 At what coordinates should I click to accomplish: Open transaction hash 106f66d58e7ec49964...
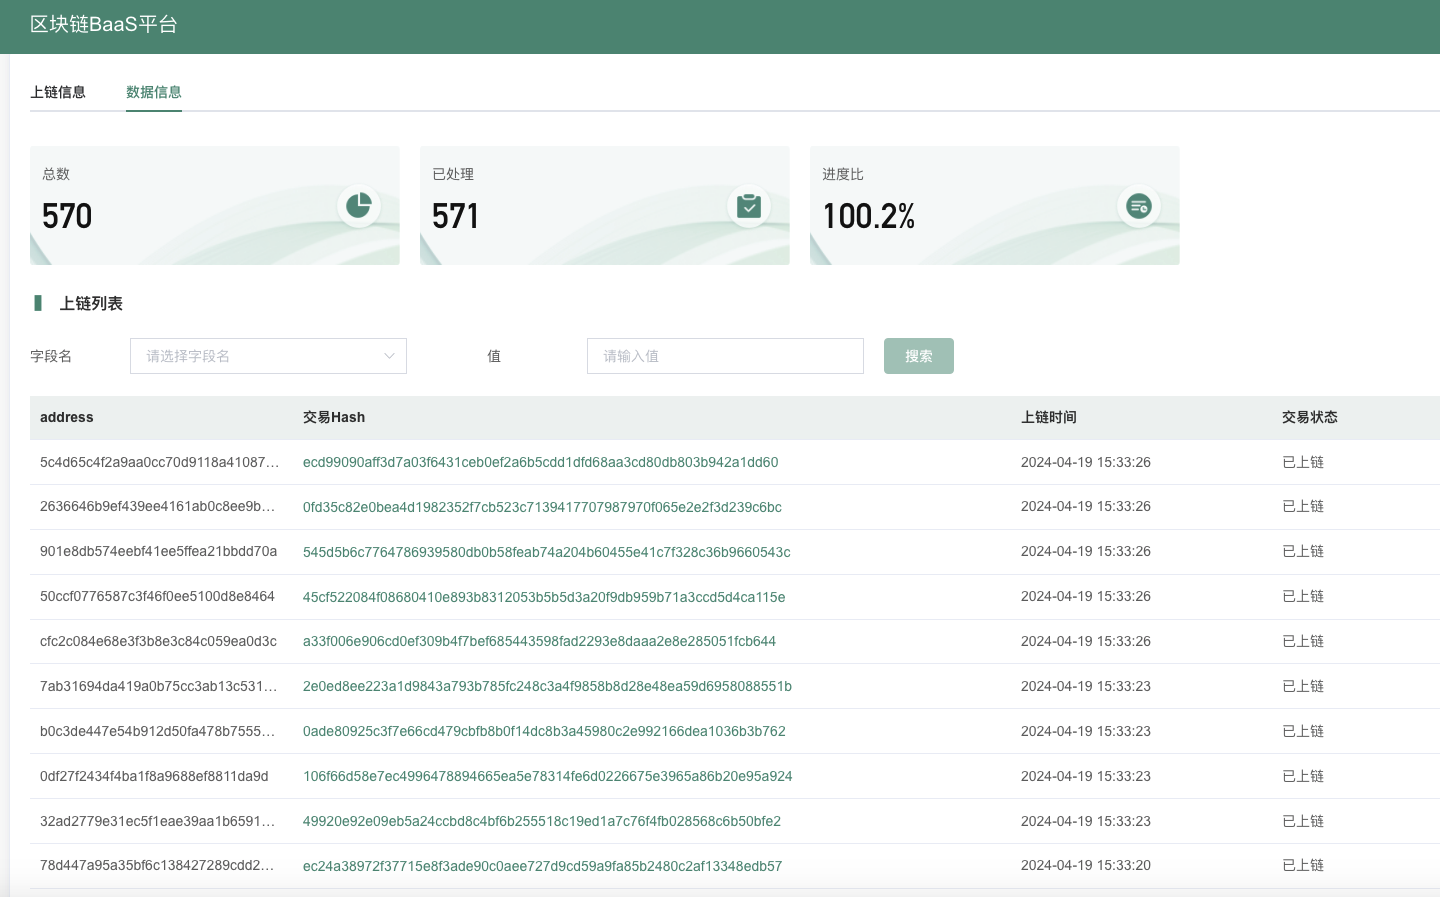(547, 776)
